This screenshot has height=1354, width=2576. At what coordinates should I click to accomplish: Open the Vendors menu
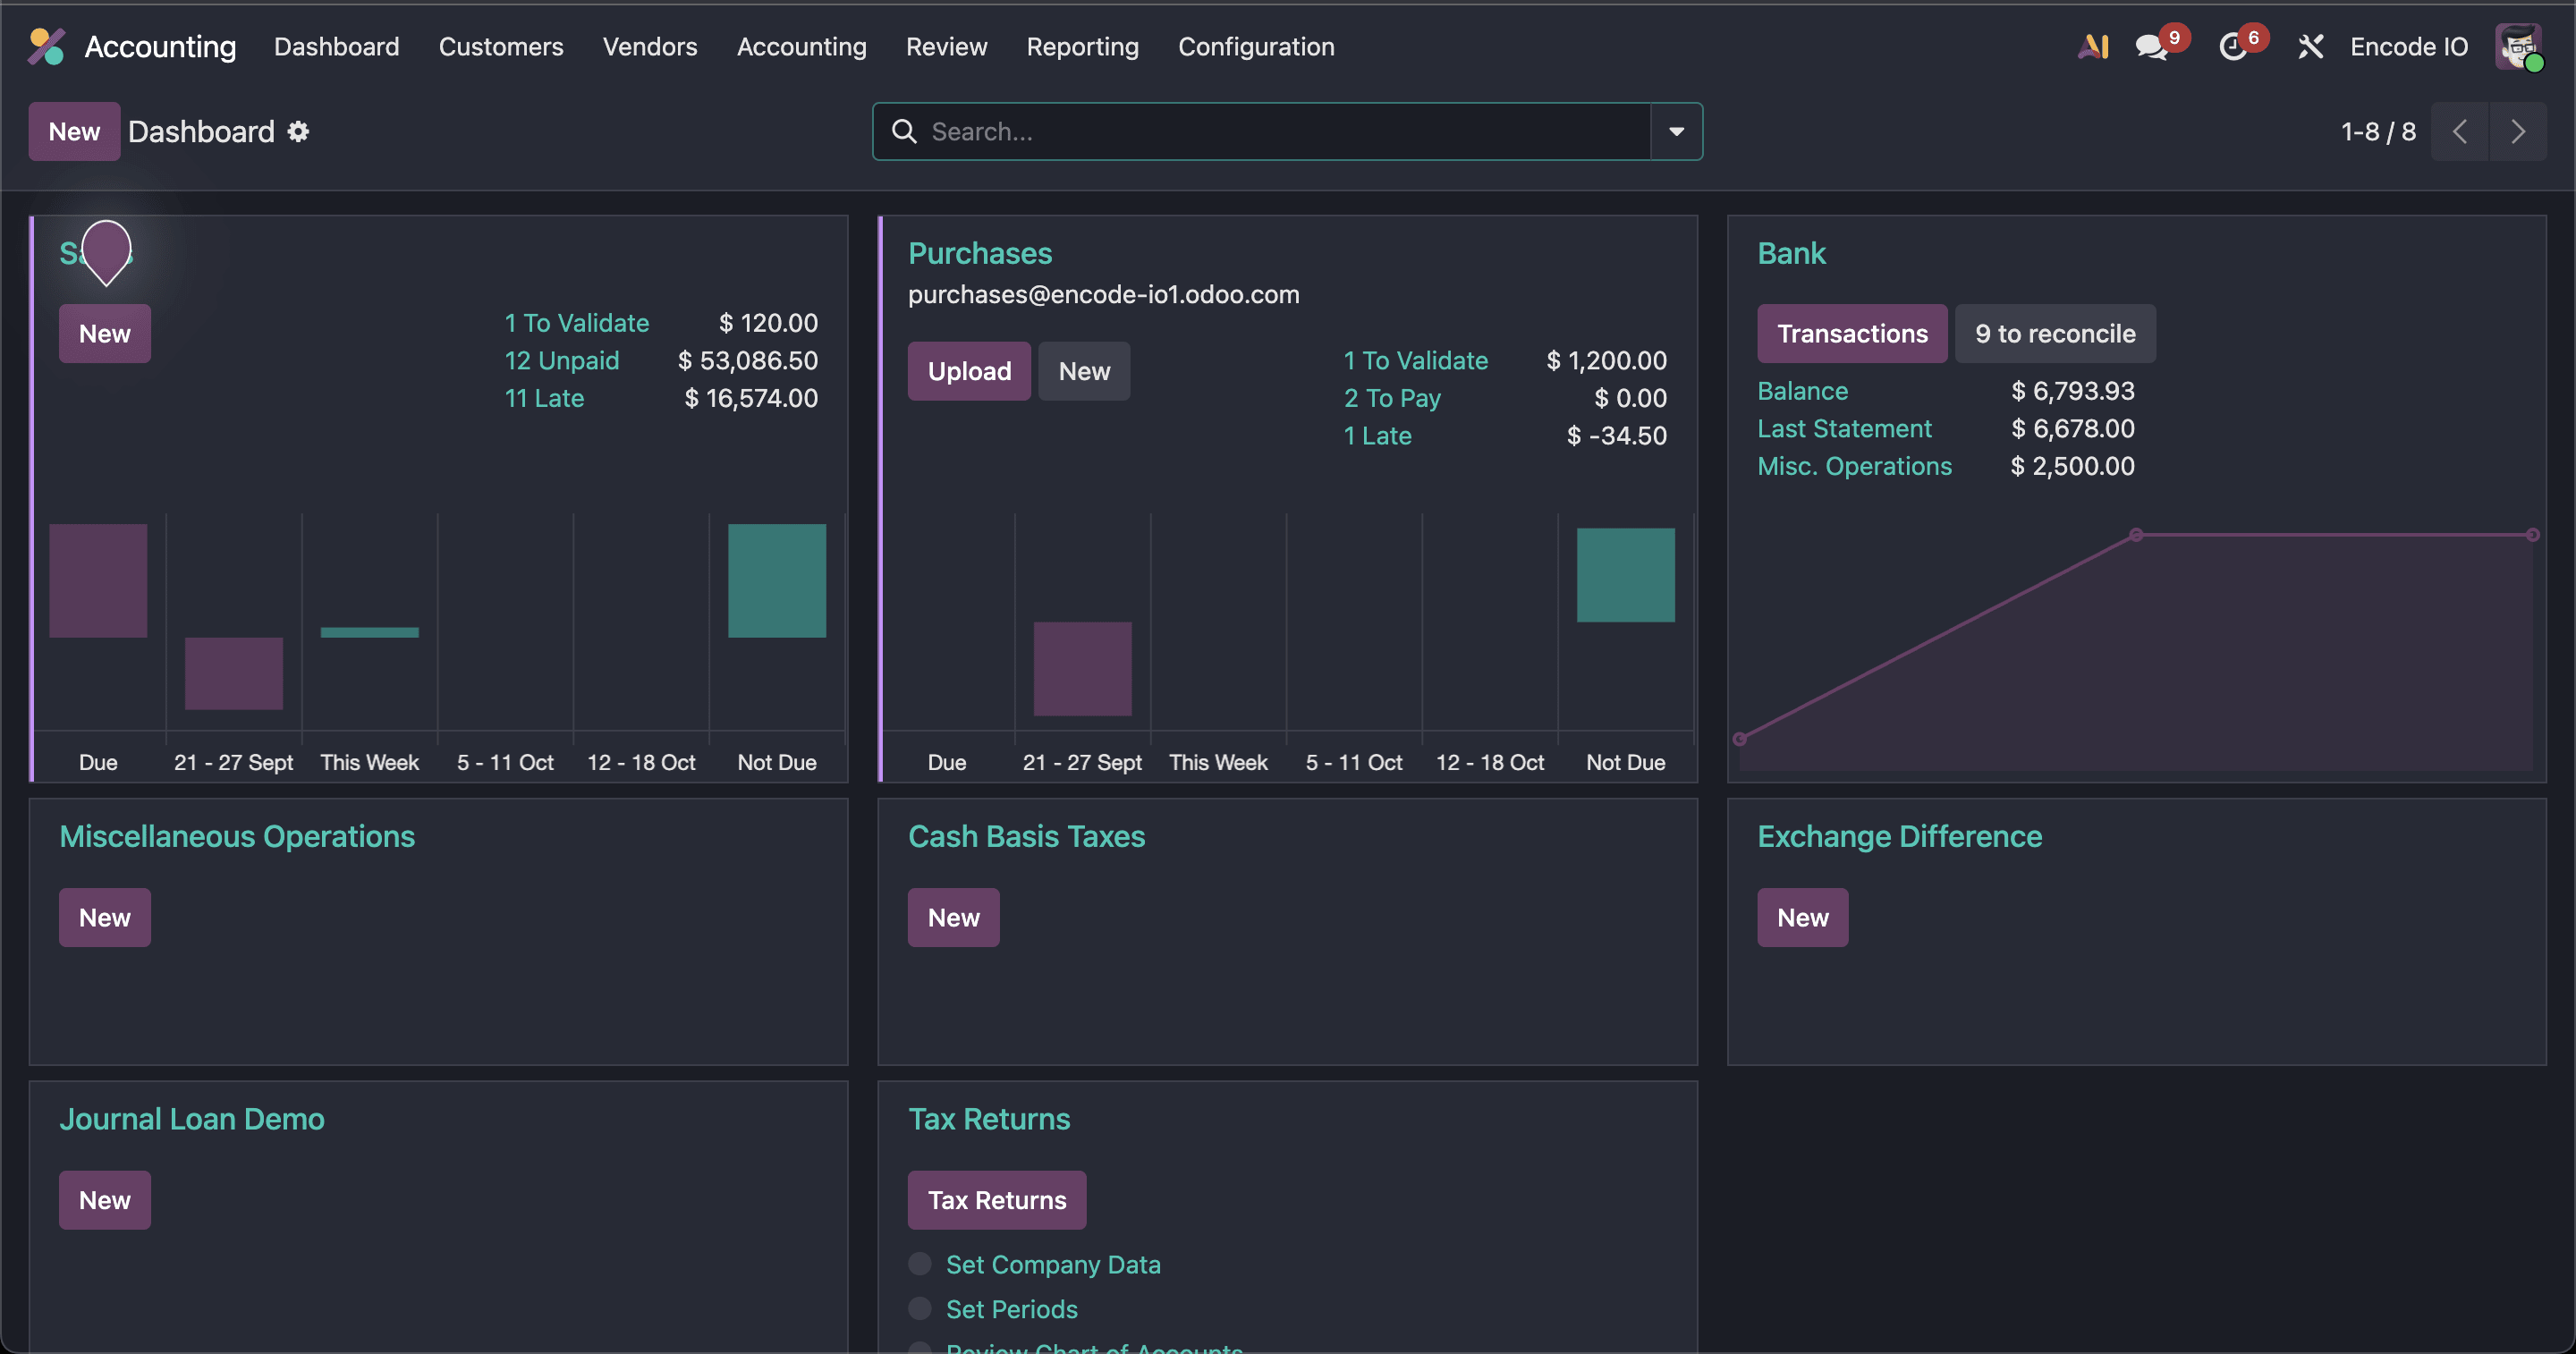click(649, 47)
